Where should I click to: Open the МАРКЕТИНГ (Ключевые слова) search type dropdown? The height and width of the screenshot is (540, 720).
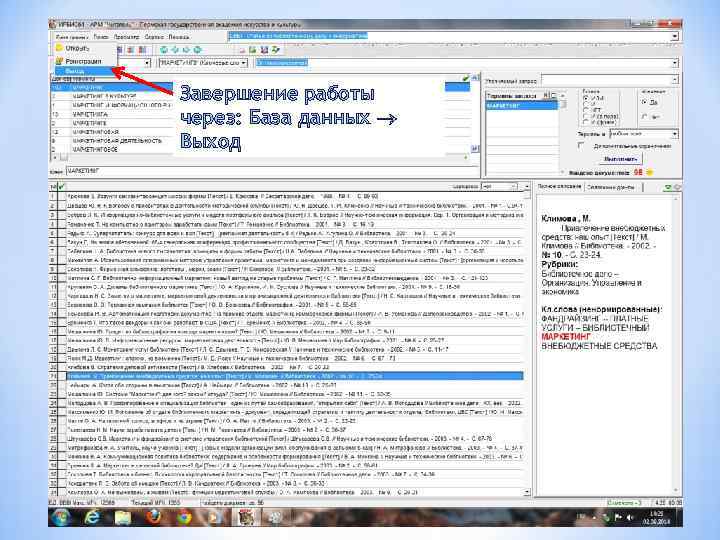coord(243,63)
